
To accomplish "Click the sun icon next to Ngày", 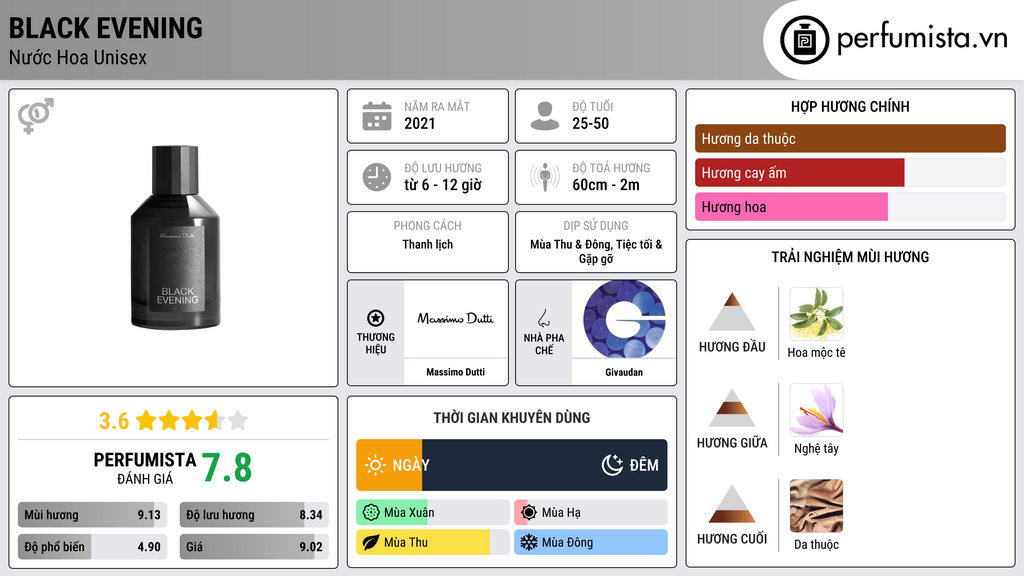I will tap(375, 465).
